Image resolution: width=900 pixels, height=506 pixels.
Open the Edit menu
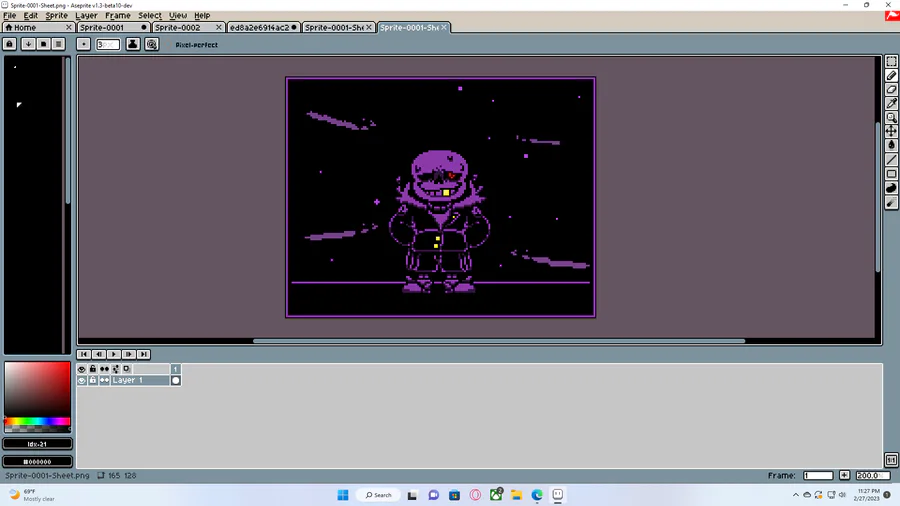[30, 15]
